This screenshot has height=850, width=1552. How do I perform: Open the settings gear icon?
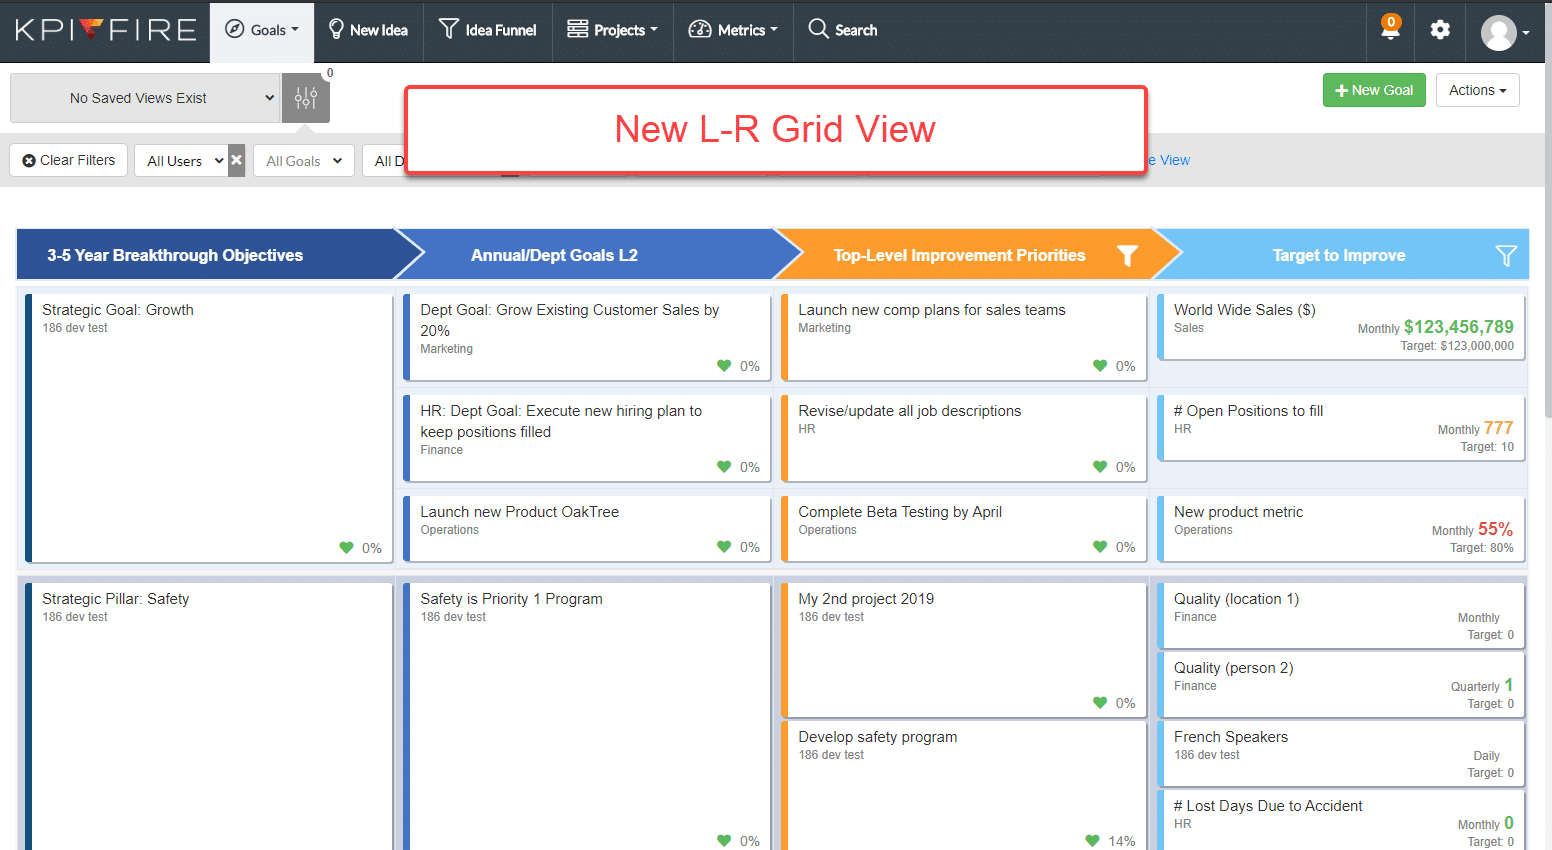tap(1440, 30)
